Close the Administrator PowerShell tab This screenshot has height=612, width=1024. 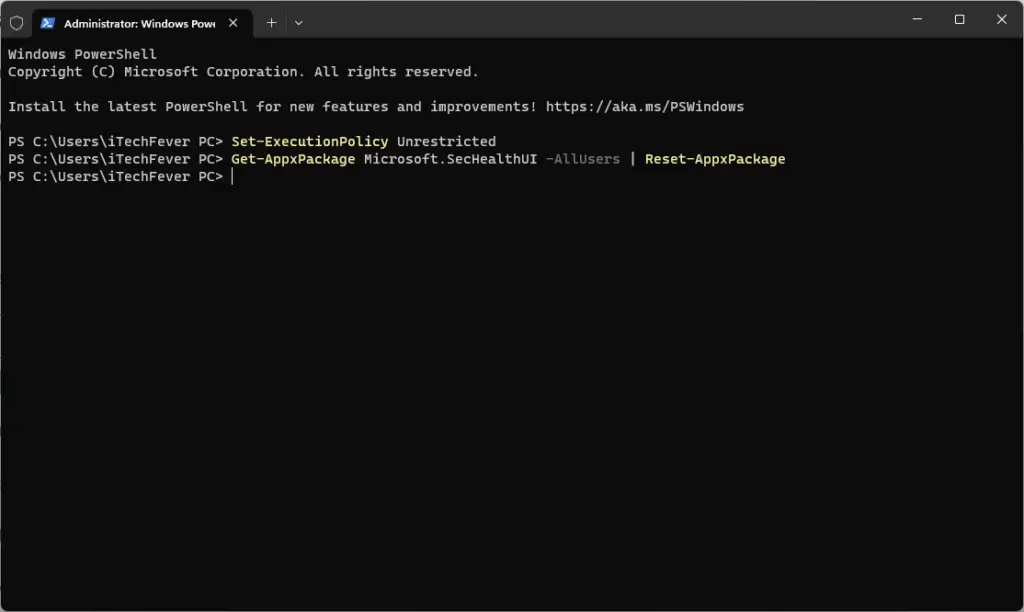pos(233,23)
